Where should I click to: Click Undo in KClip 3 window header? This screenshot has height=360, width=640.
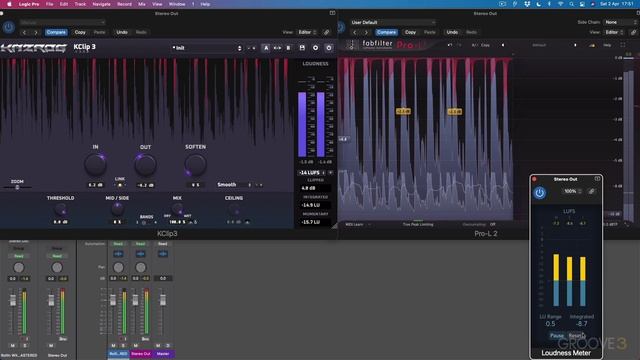pos(122,32)
